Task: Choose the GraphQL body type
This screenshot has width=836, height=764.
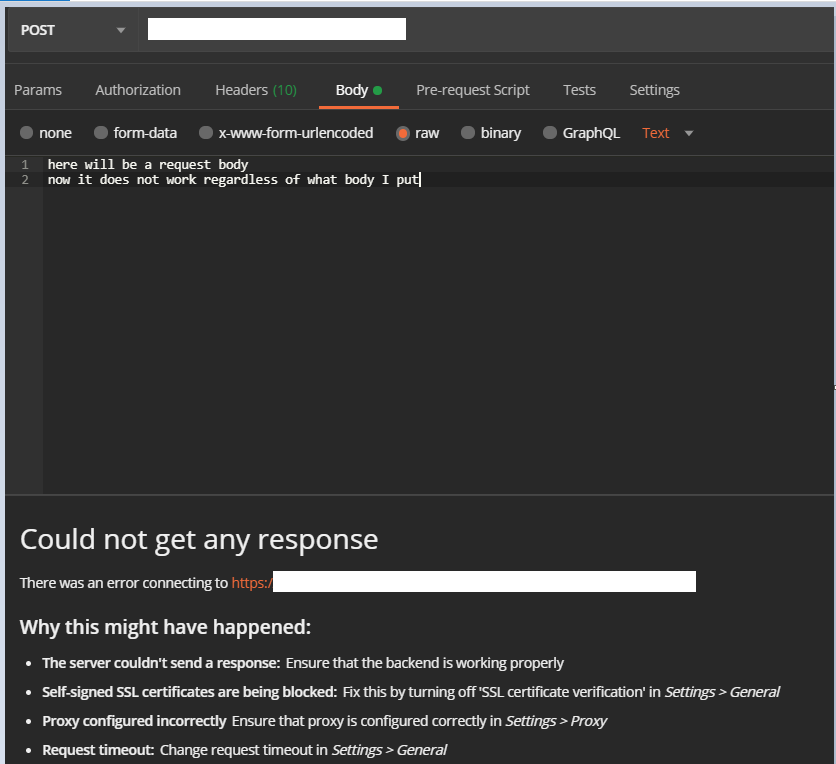Action: point(591,132)
